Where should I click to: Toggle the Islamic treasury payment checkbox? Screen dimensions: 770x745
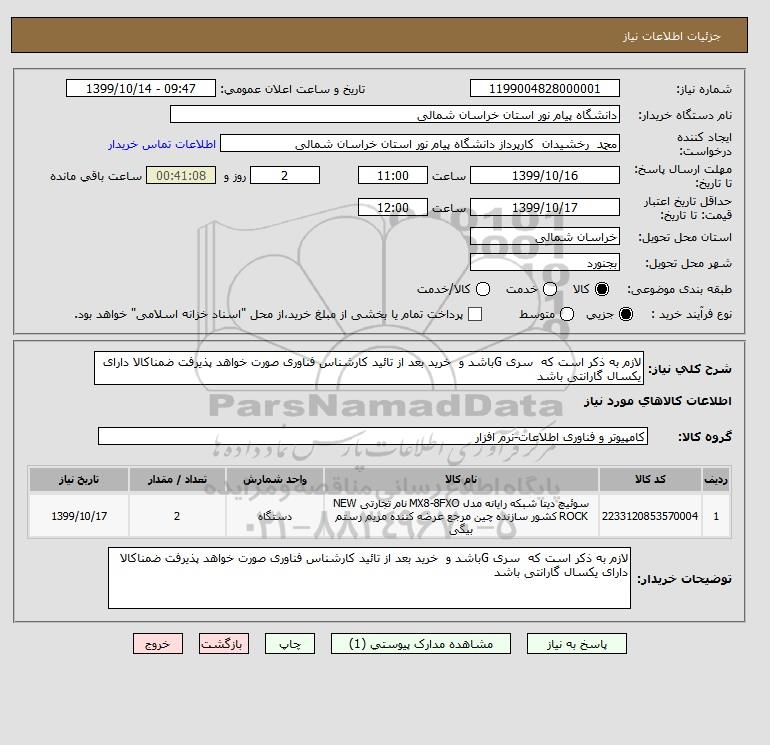(x=475, y=314)
